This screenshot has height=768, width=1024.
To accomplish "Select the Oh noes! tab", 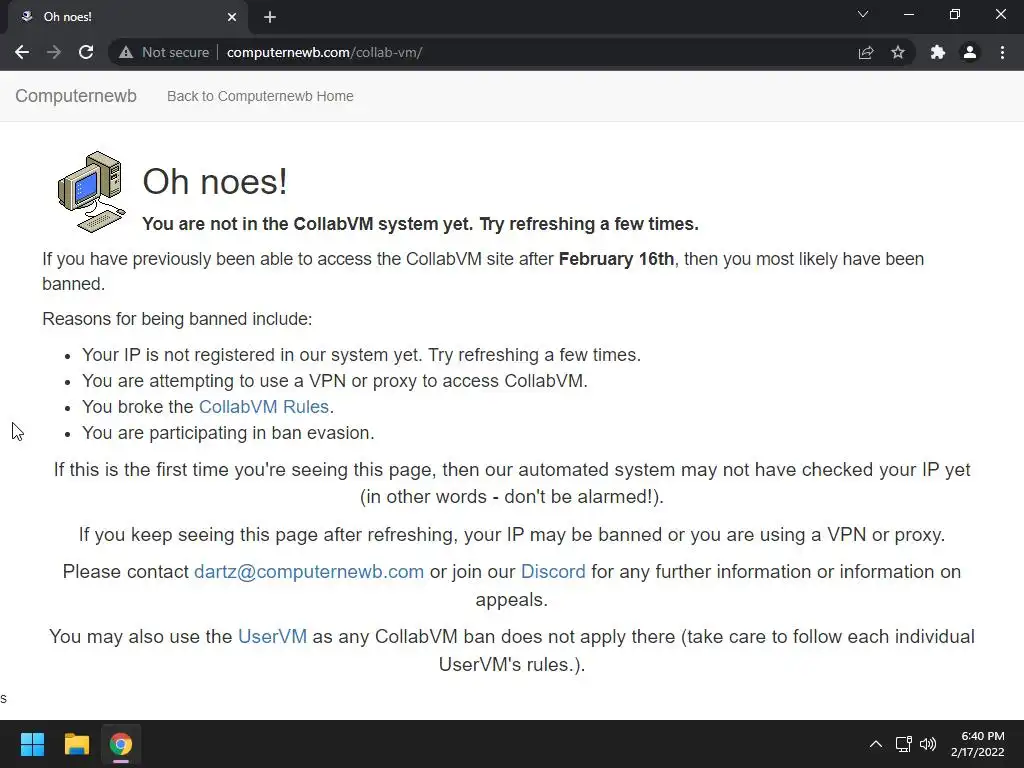I will point(127,17).
